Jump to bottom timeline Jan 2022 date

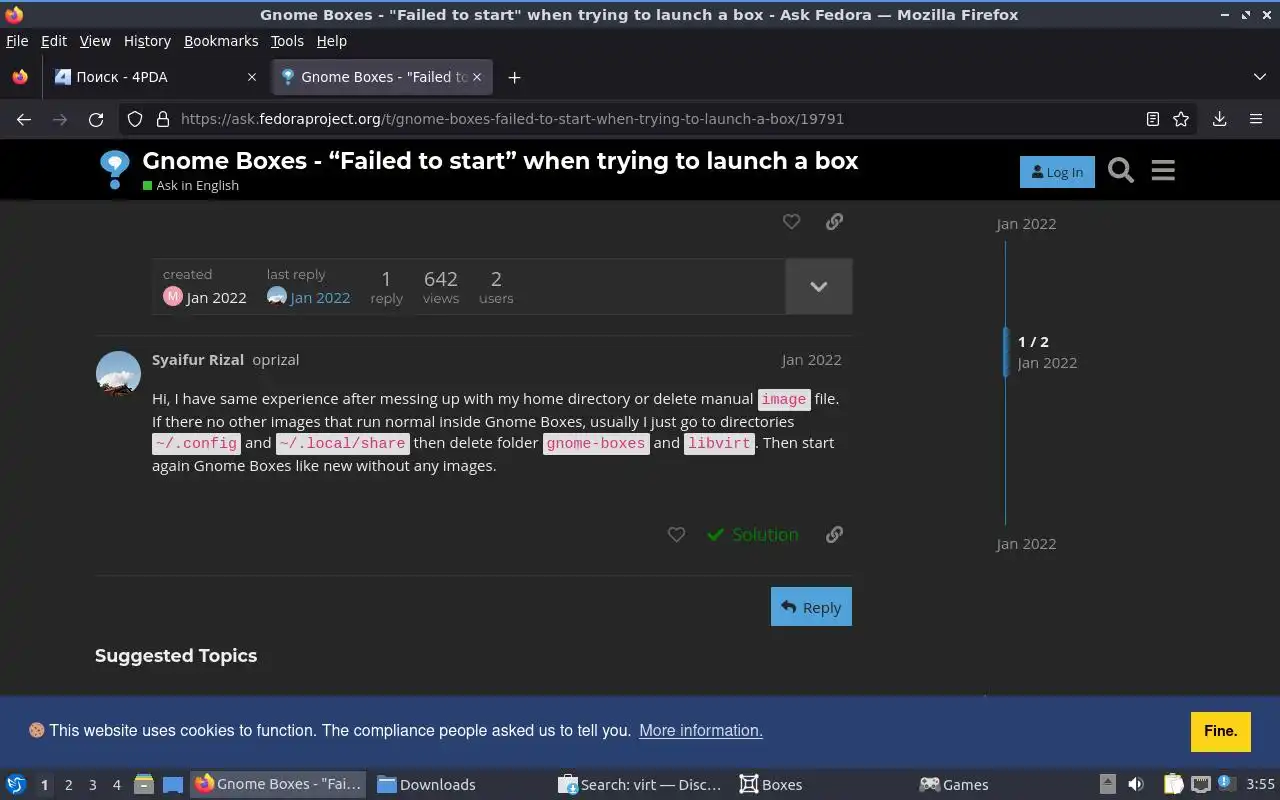pos(1026,544)
